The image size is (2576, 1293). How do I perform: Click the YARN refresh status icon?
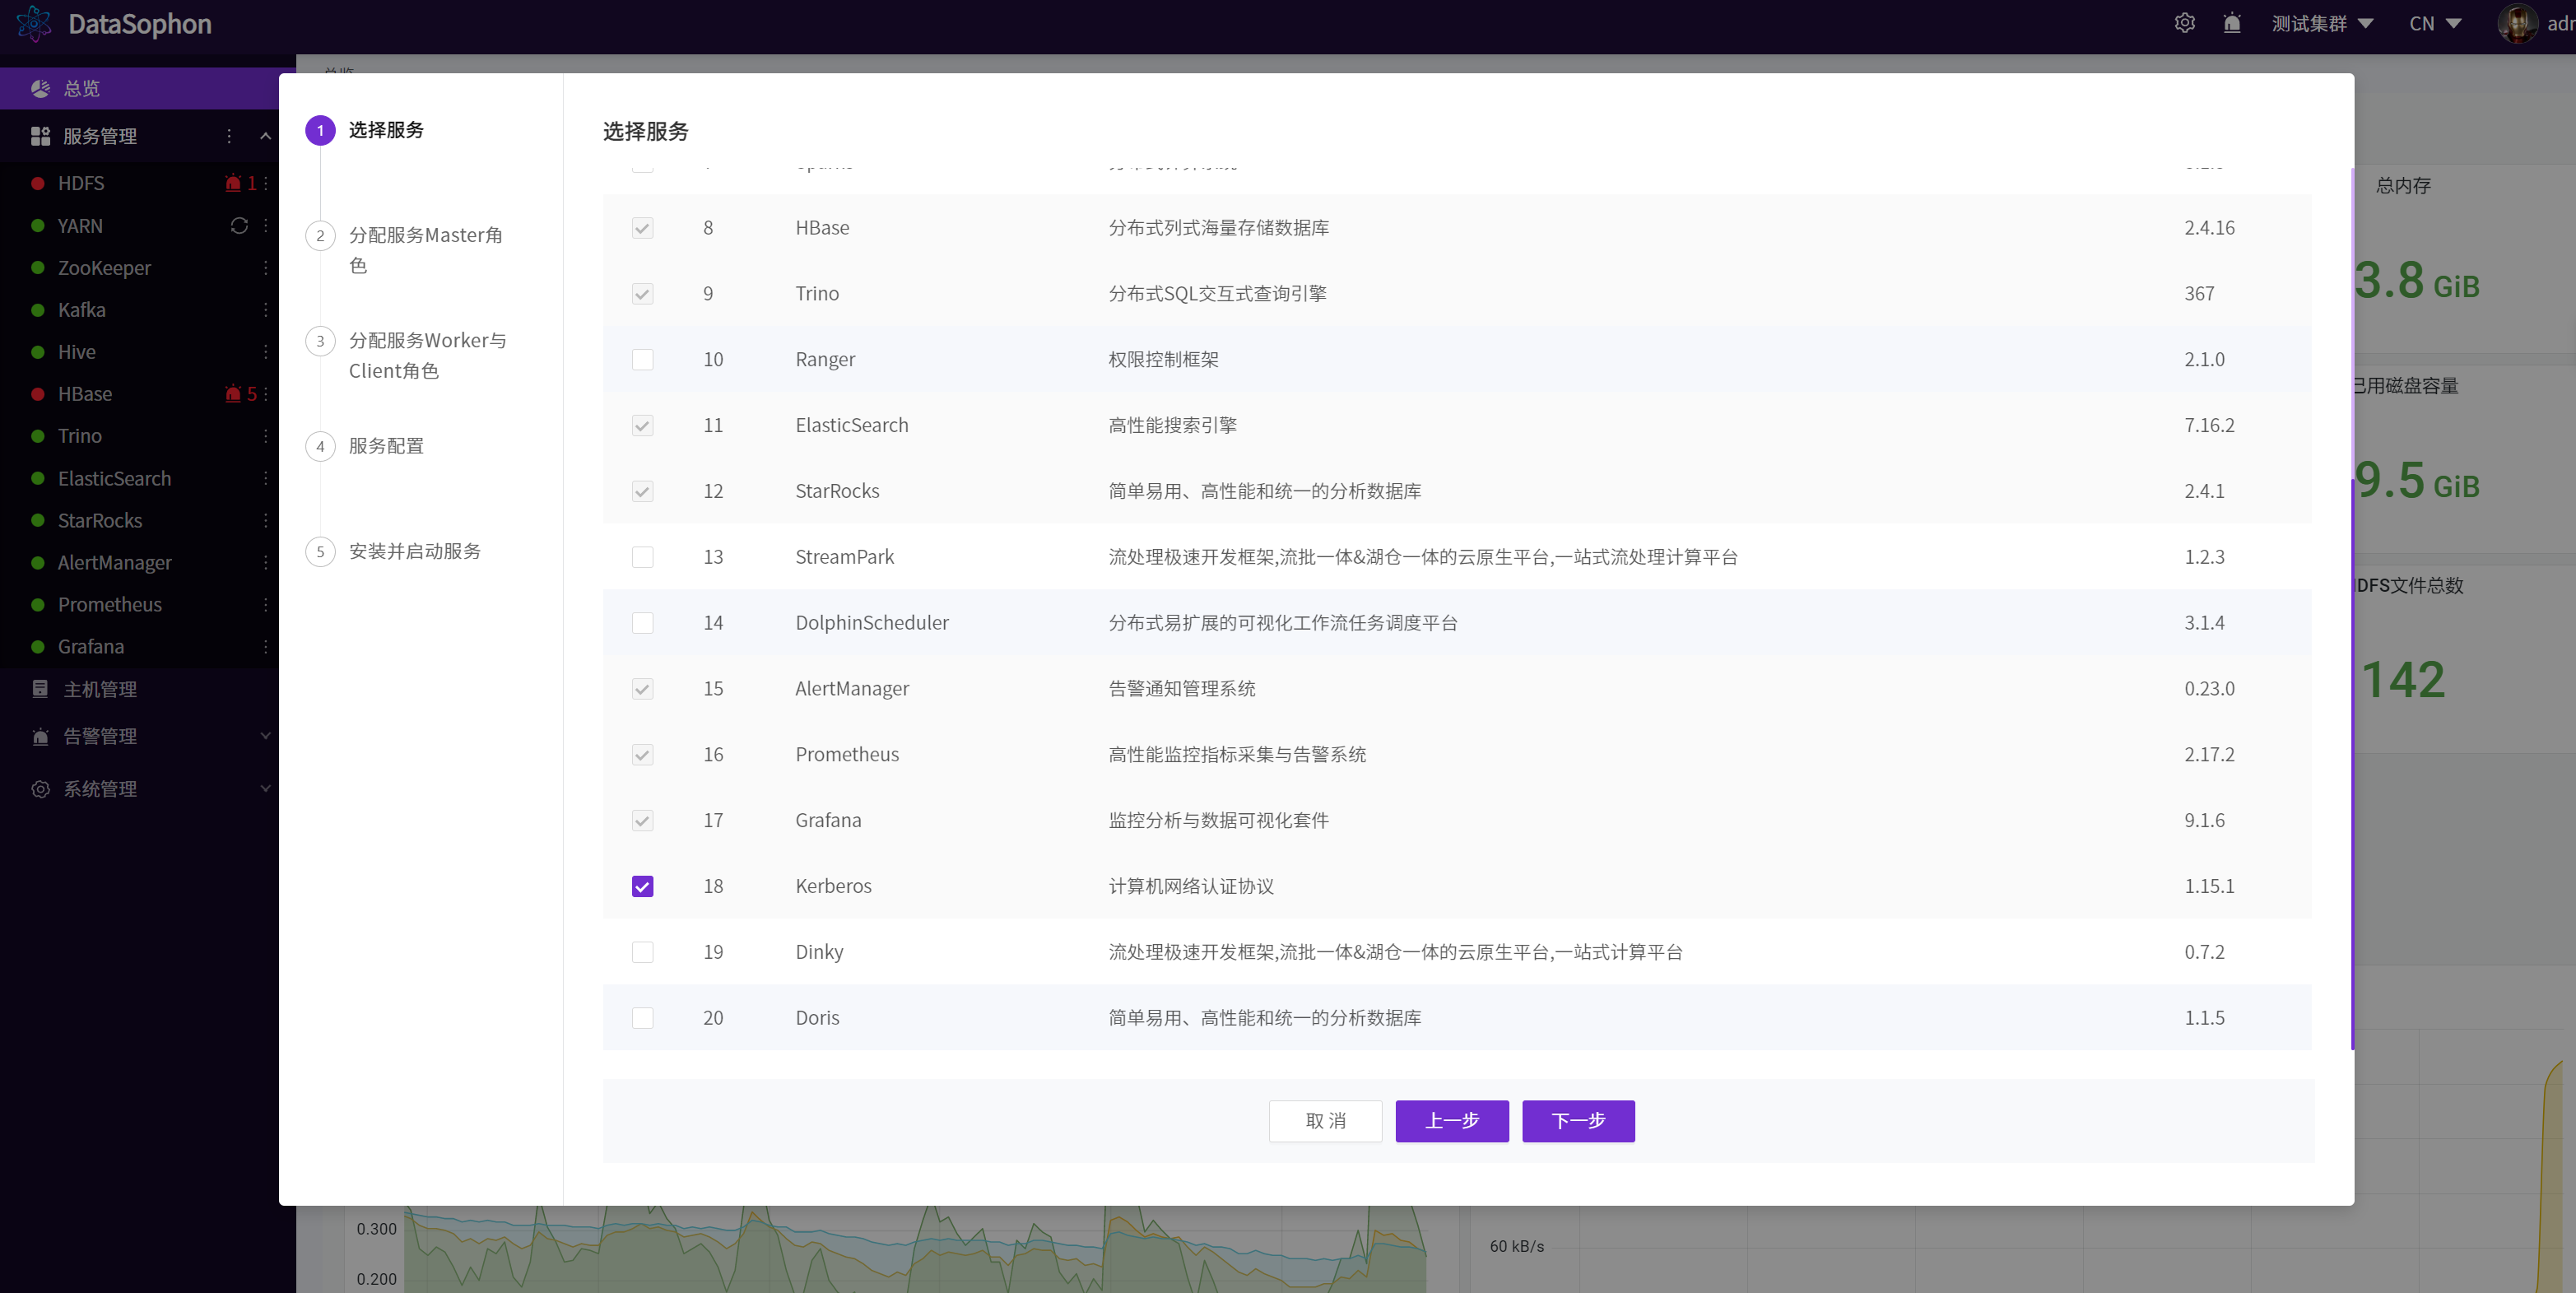pyautogui.click(x=239, y=225)
